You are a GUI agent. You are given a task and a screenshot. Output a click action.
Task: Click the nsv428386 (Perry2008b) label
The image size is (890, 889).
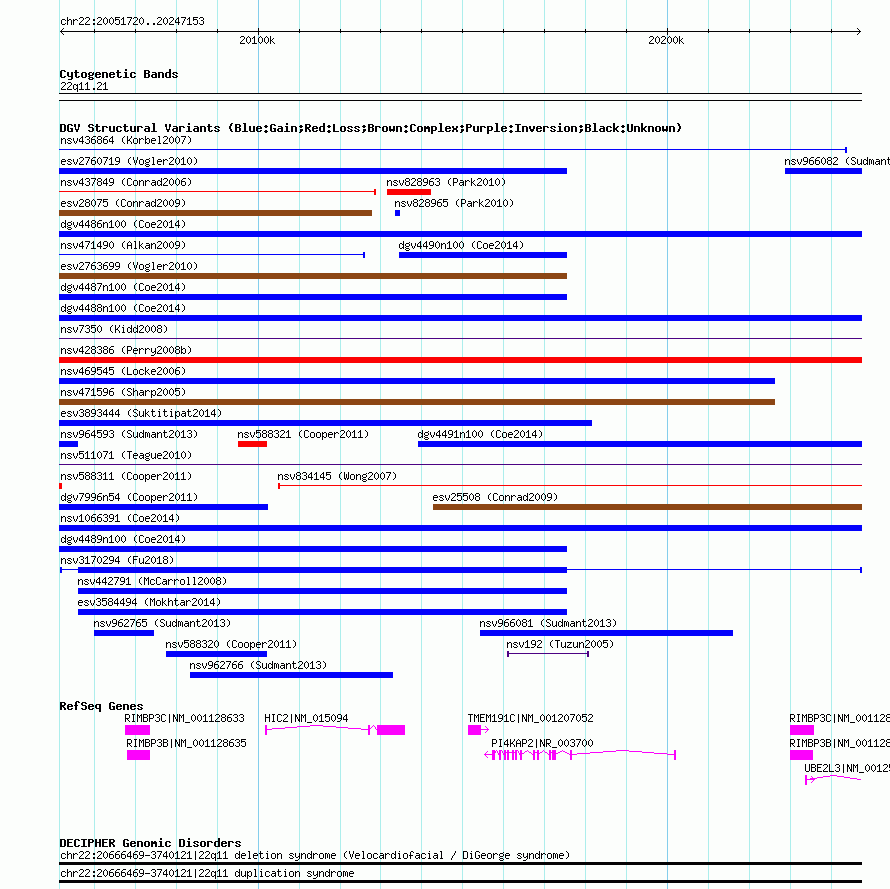point(126,350)
